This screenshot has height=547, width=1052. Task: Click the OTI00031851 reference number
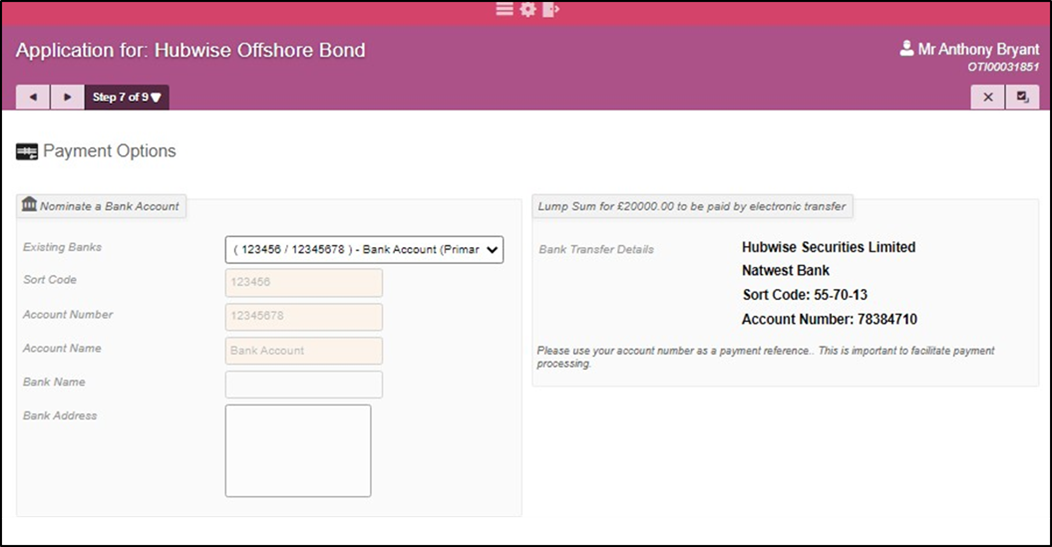click(1003, 67)
